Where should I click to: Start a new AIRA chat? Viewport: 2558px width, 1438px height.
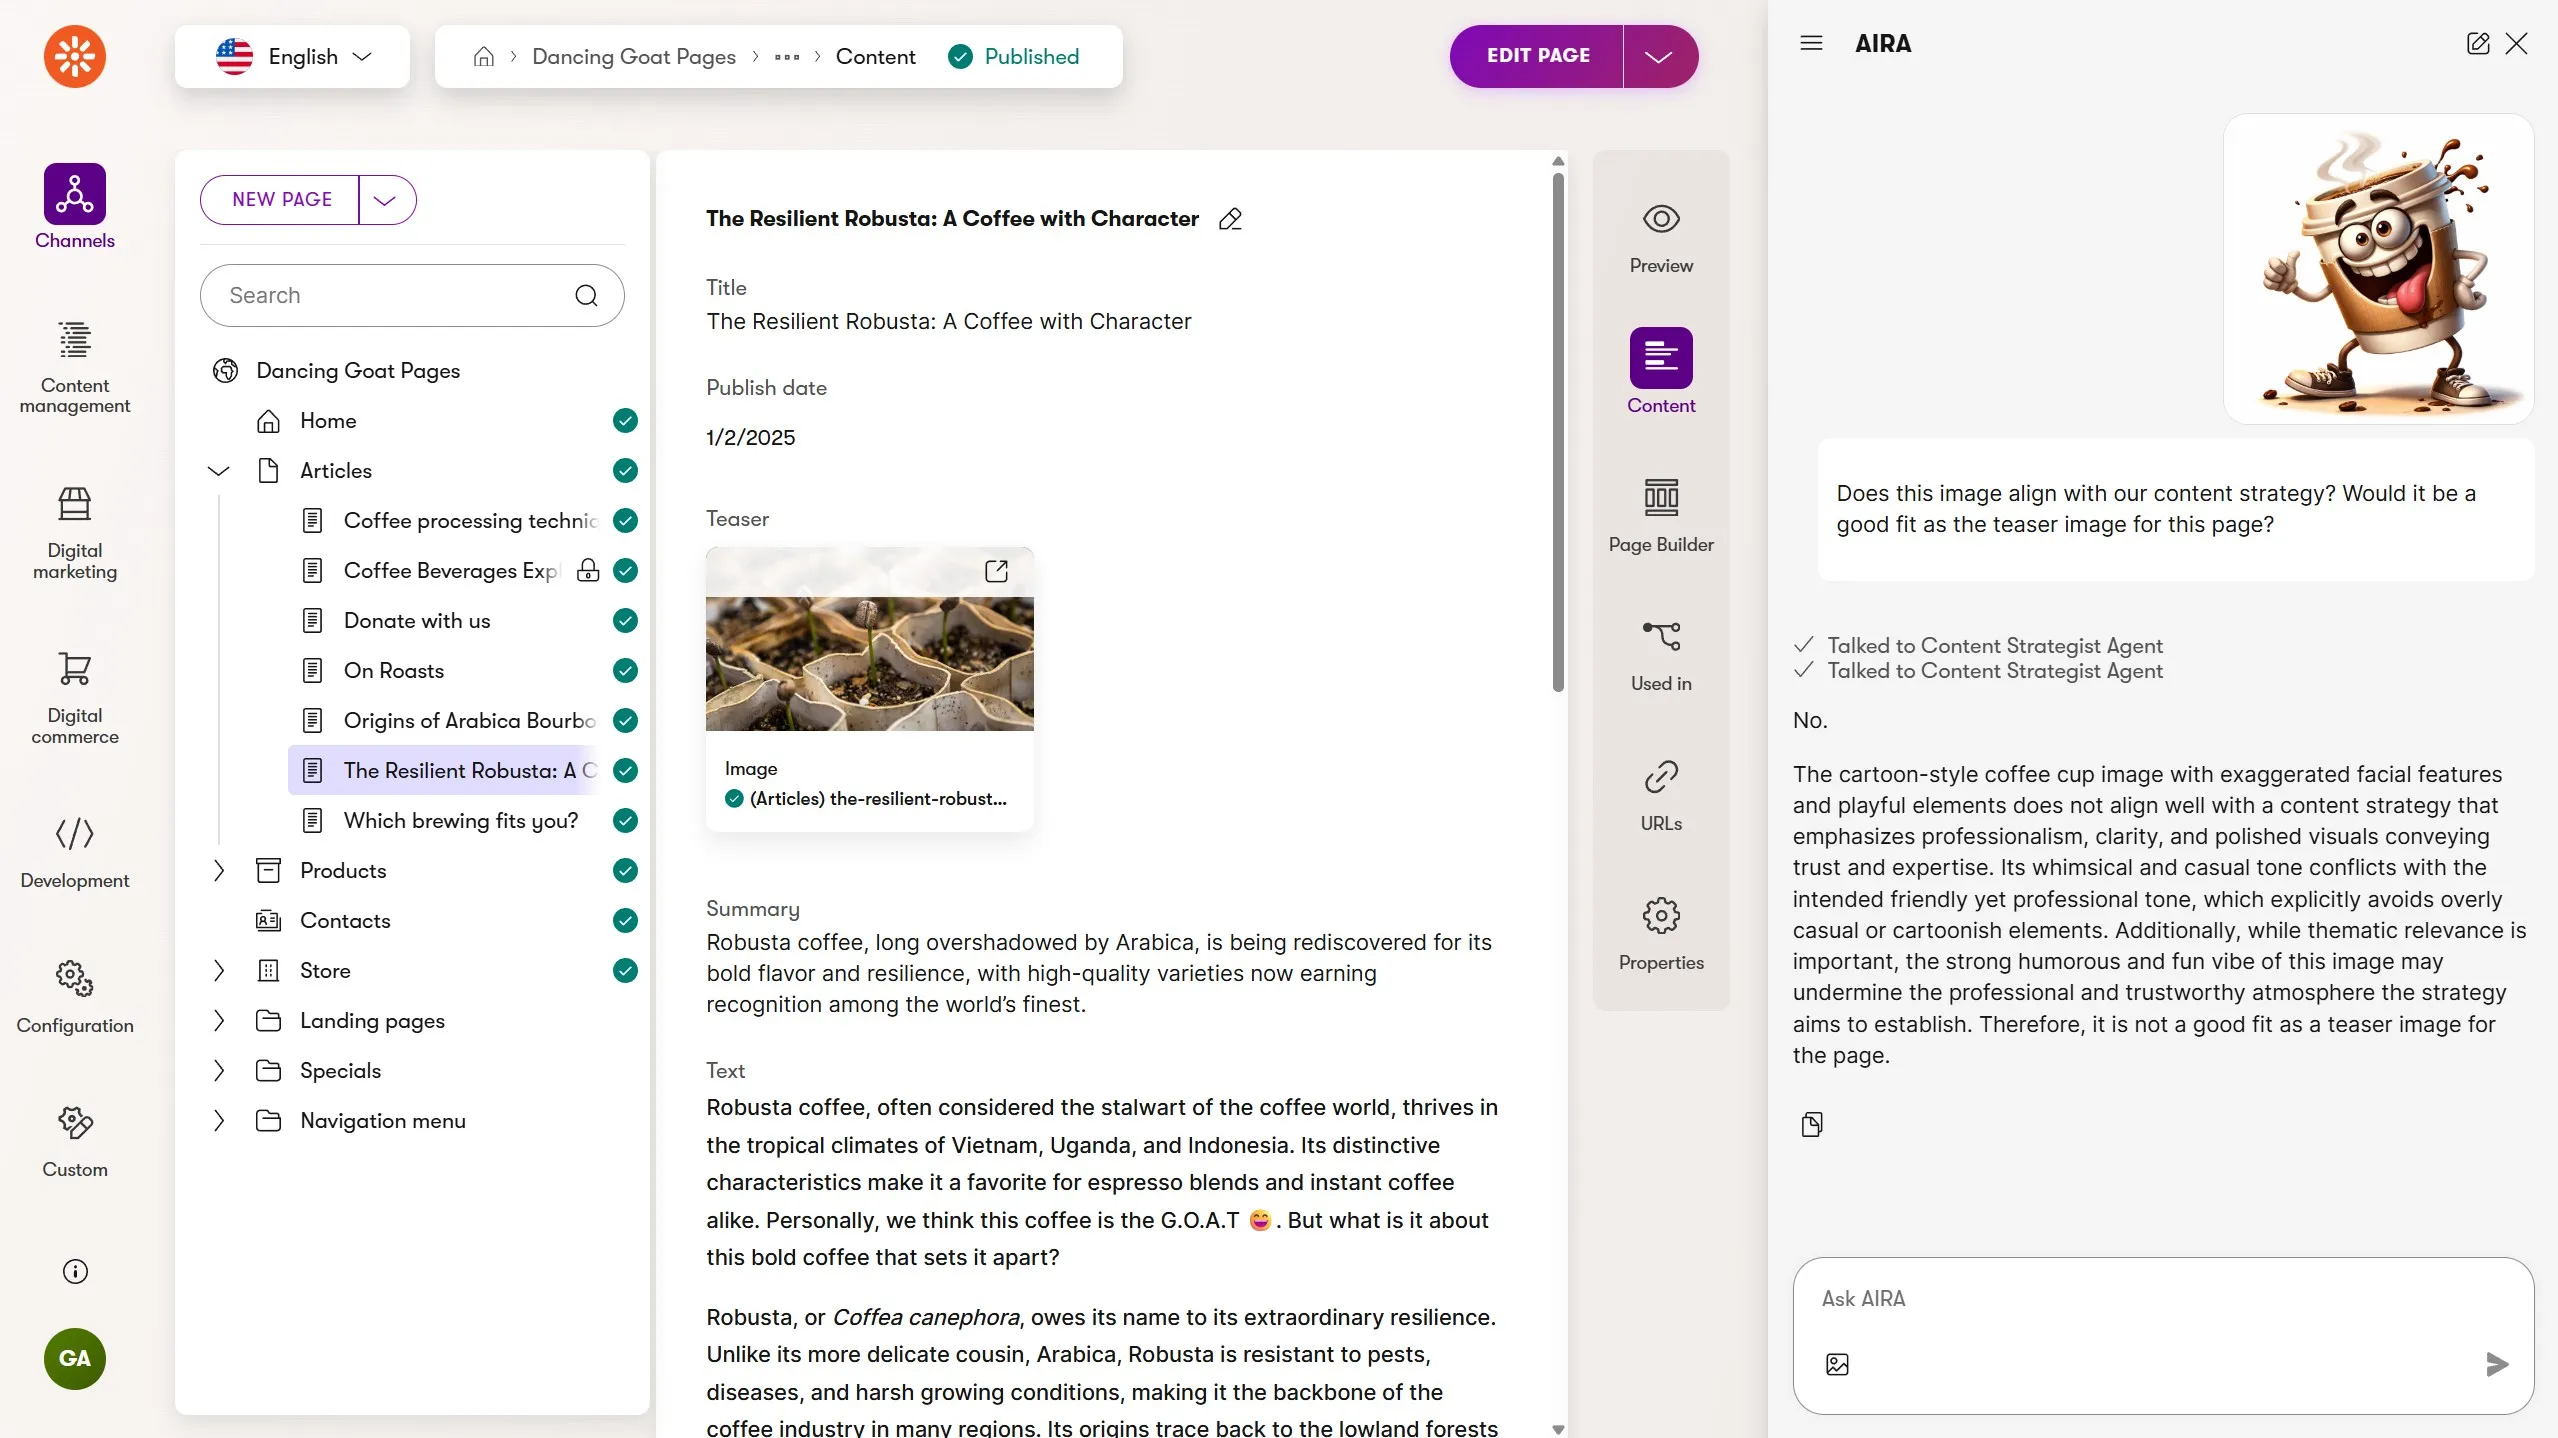click(2477, 43)
